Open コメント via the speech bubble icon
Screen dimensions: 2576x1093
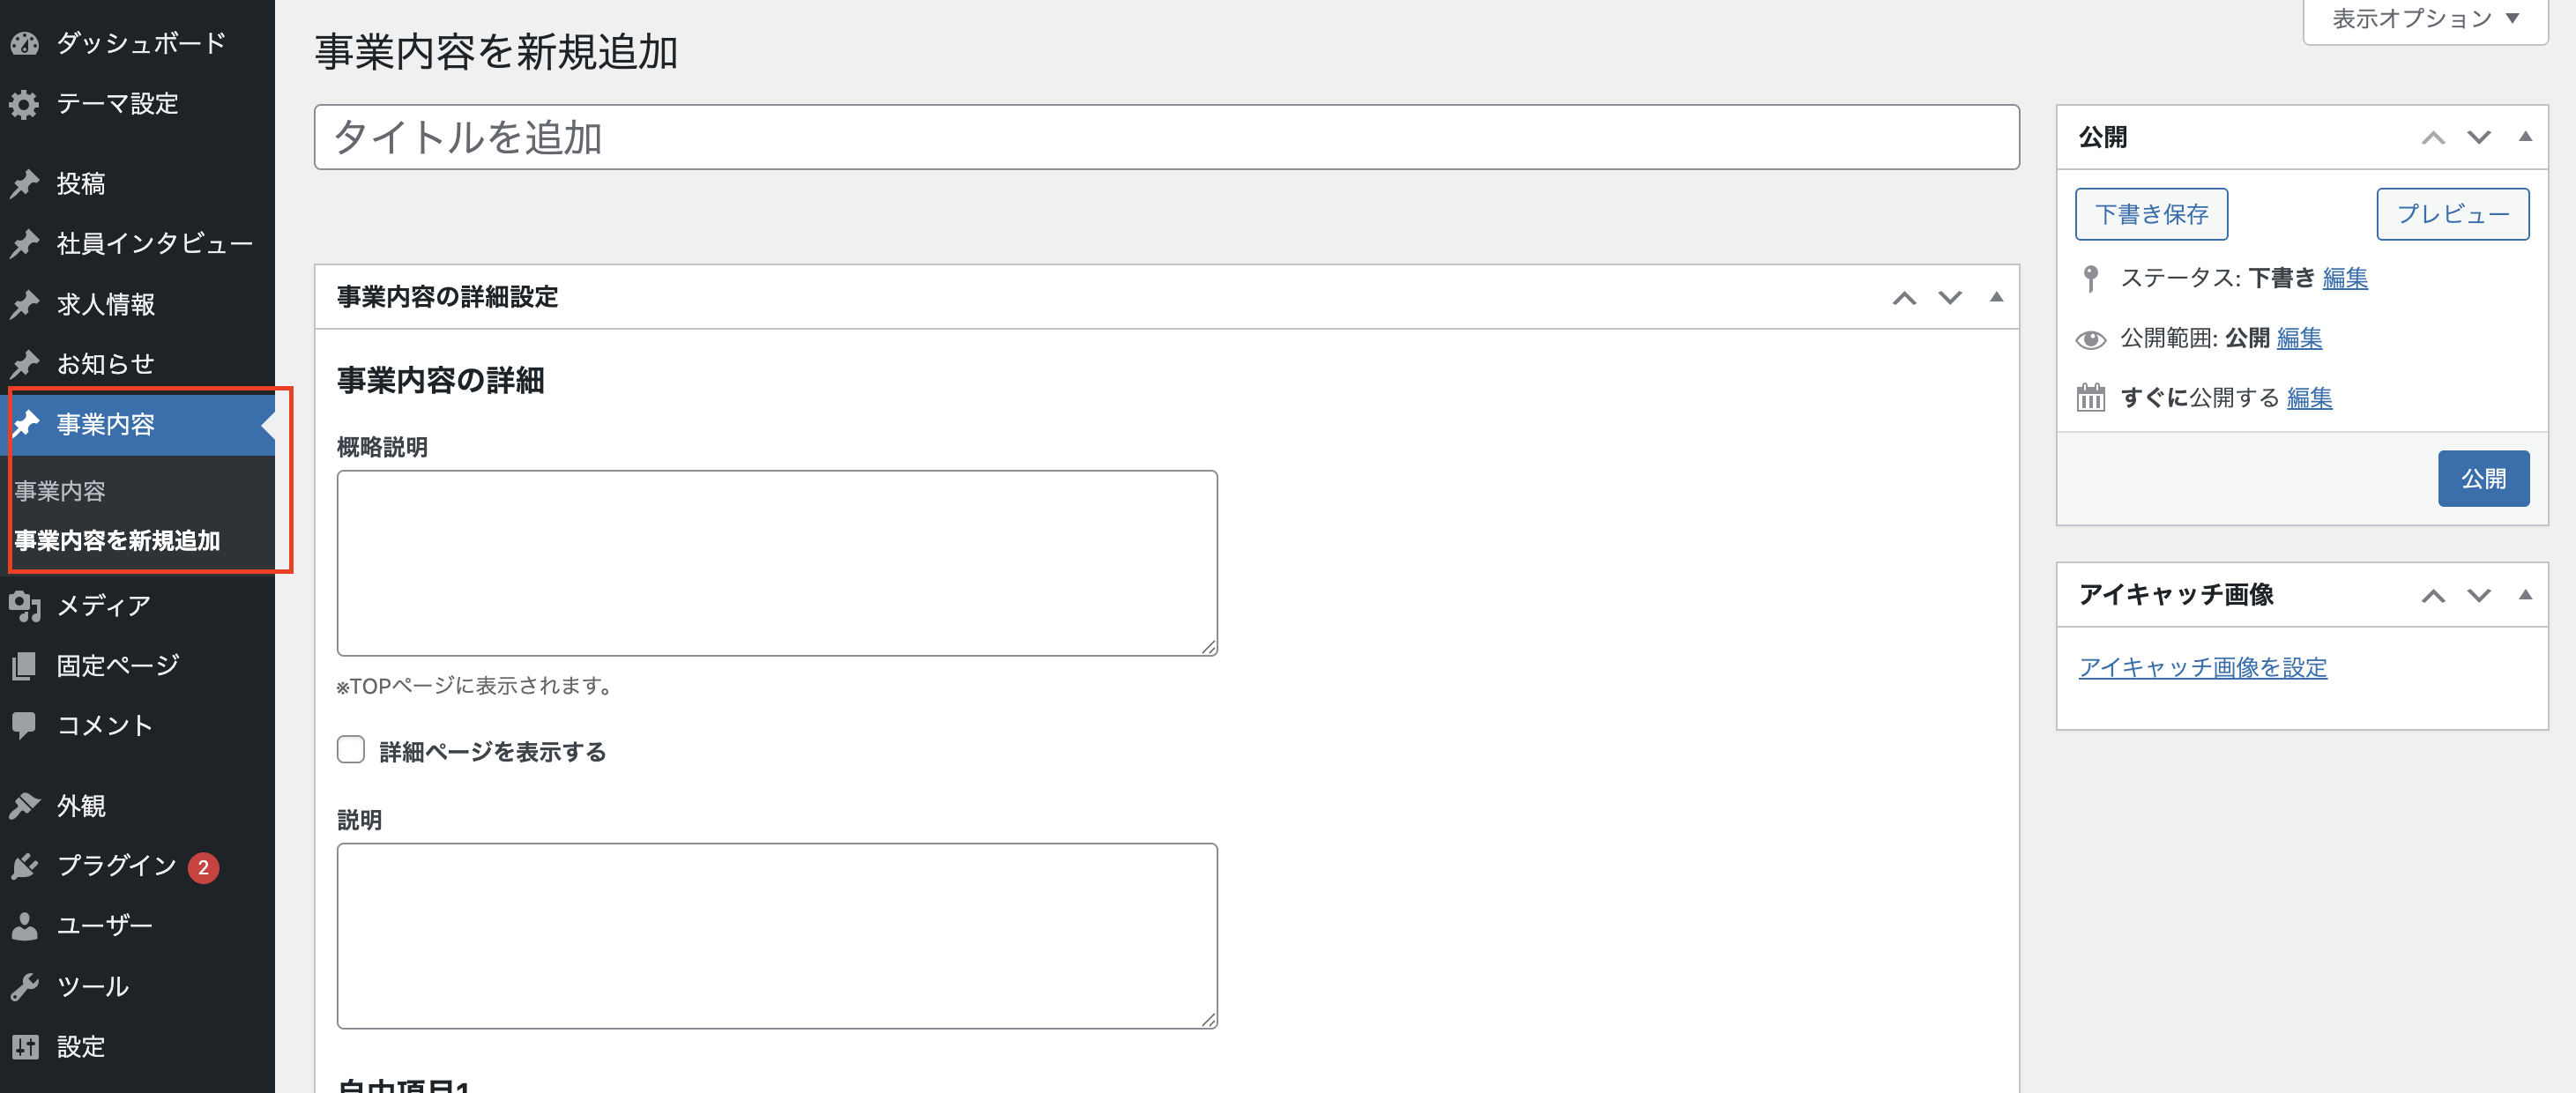tap(25, 726)
